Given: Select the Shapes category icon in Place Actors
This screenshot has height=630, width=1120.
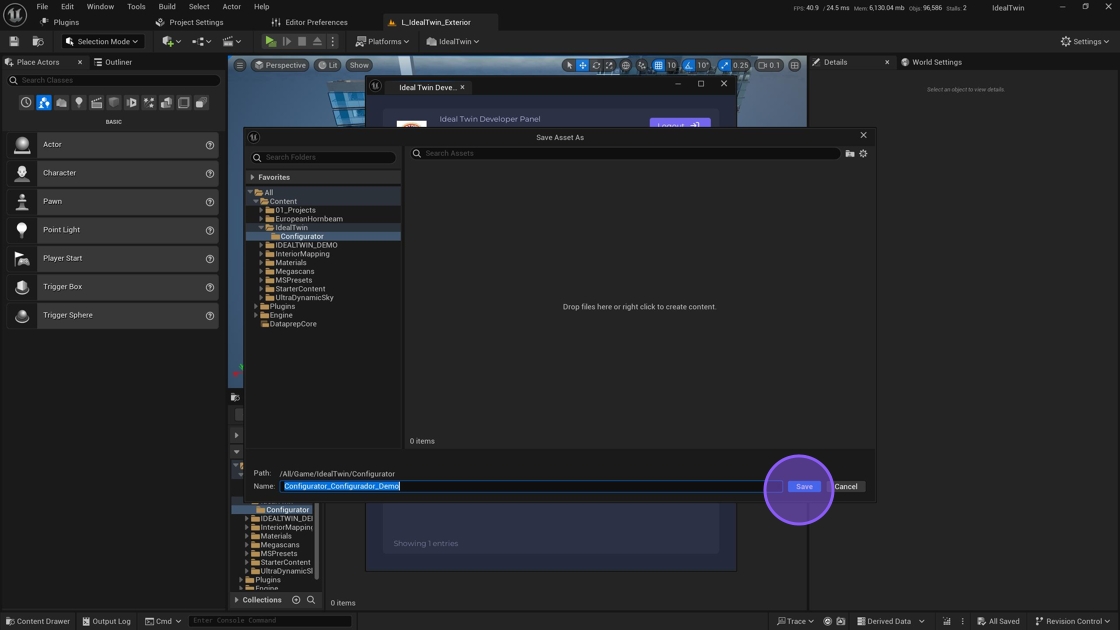Looking at the screenshot, I should point(114,103).
